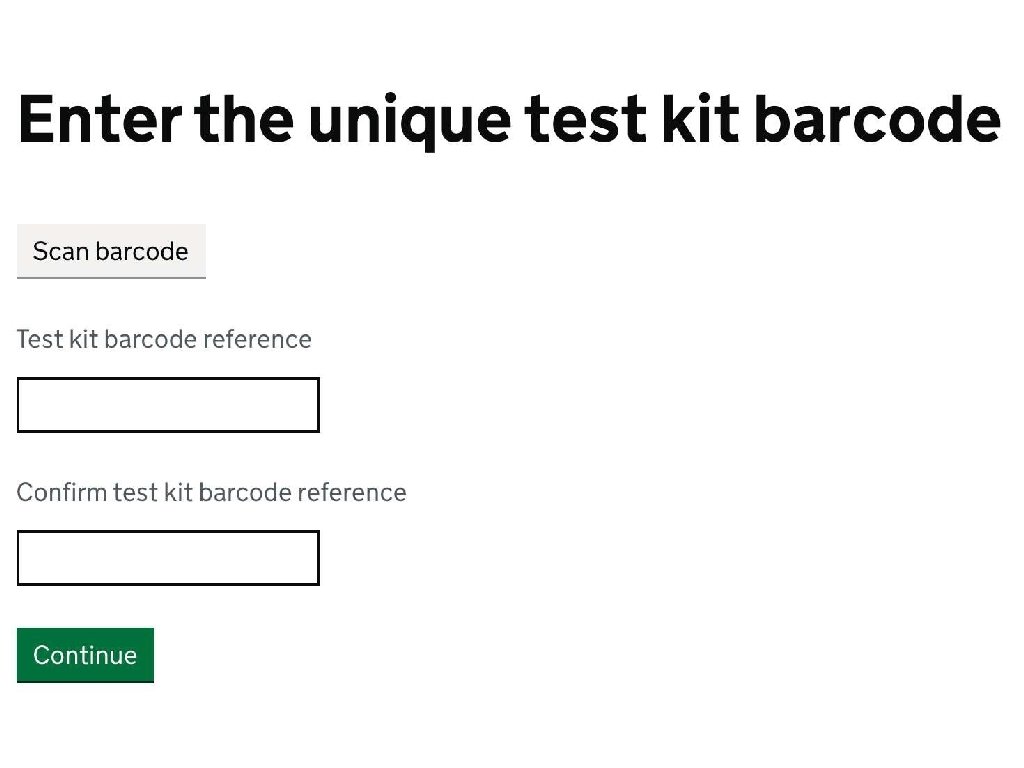
Task: Submit the form using Continue
Action: tap(85, 655)
